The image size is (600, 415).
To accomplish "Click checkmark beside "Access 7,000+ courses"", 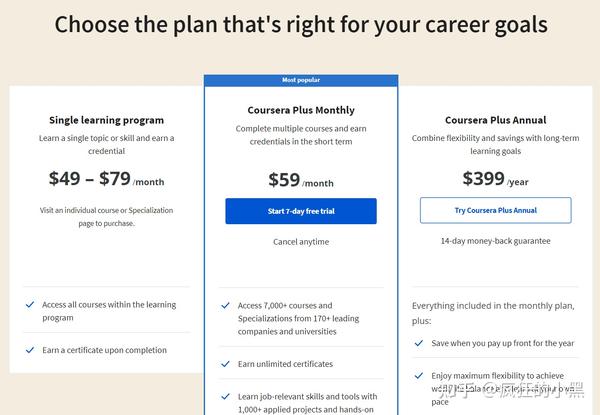I will (226, 305).
